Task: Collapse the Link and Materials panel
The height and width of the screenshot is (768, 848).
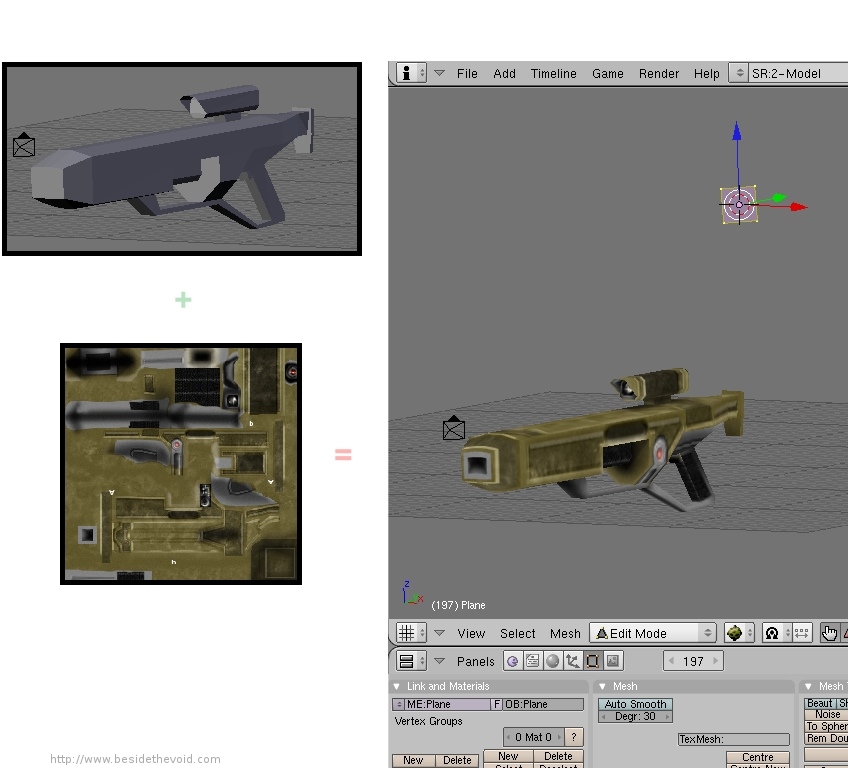Action: [x=397, y=686]
